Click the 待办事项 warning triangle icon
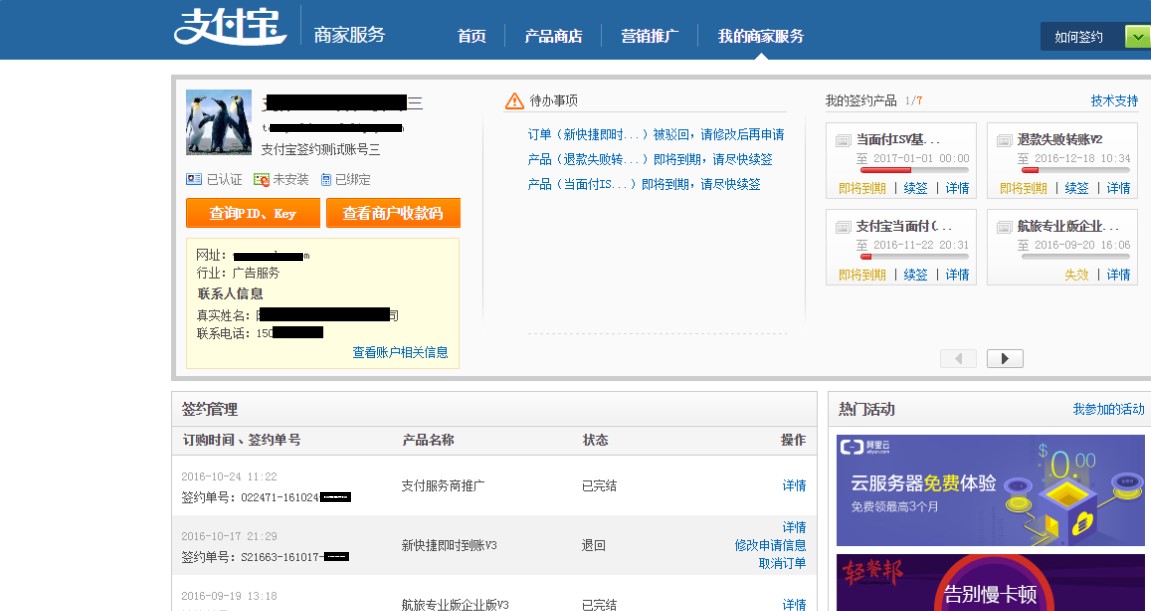Viewport: 1151px width, 611px height. (514, 100)
